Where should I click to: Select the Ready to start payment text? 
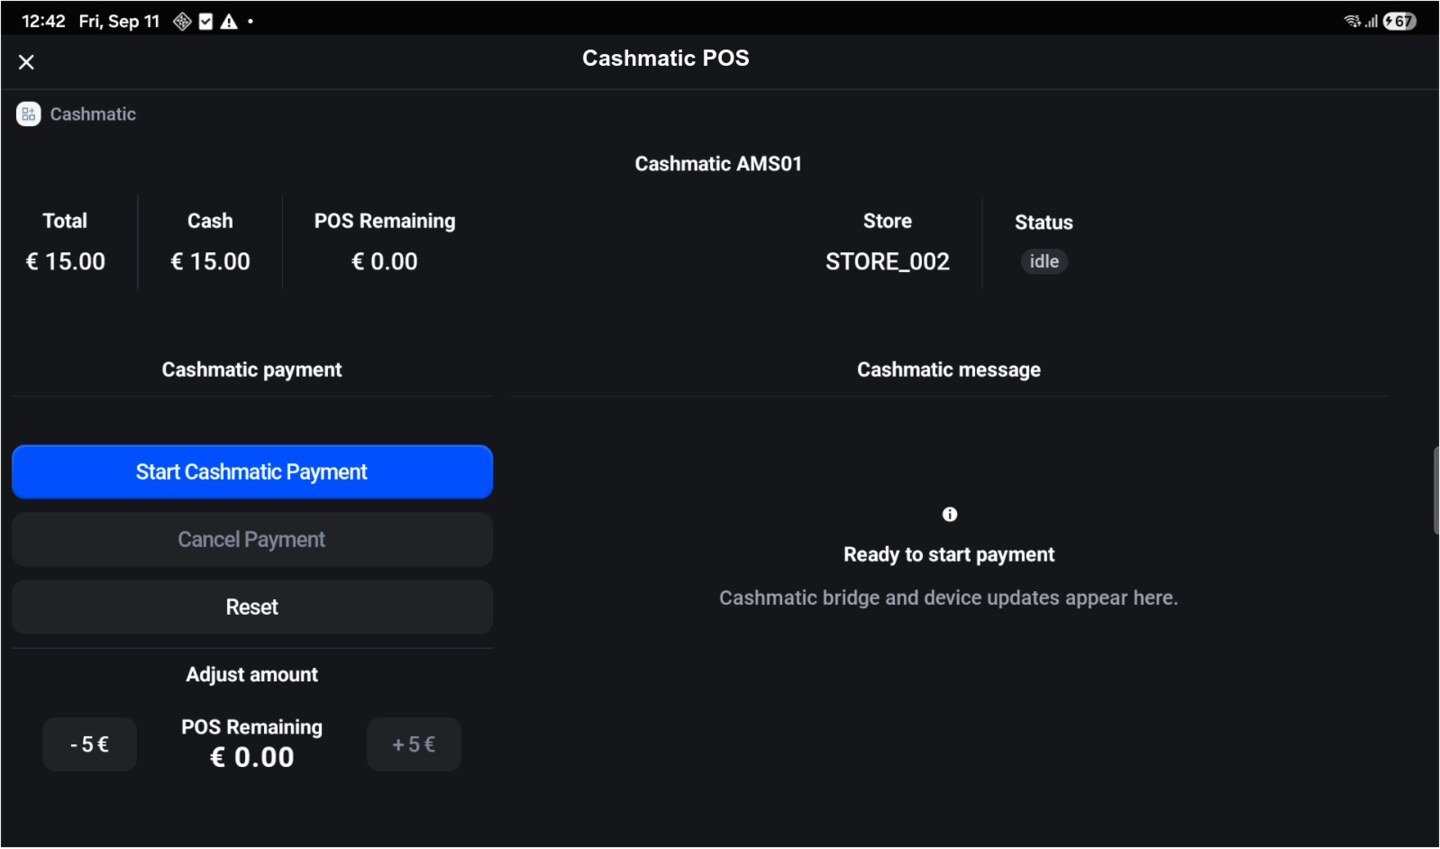(949, 554)
